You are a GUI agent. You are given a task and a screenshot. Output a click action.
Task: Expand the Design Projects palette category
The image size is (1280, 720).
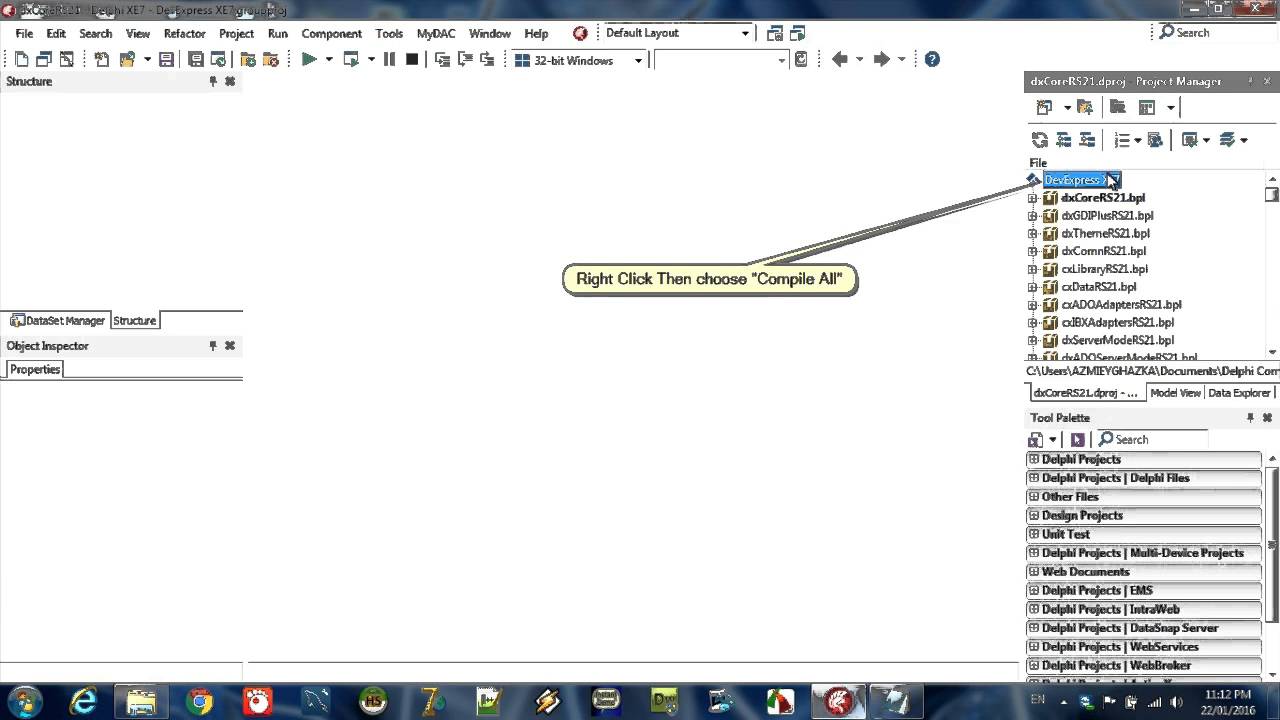tap(1034, 515)
